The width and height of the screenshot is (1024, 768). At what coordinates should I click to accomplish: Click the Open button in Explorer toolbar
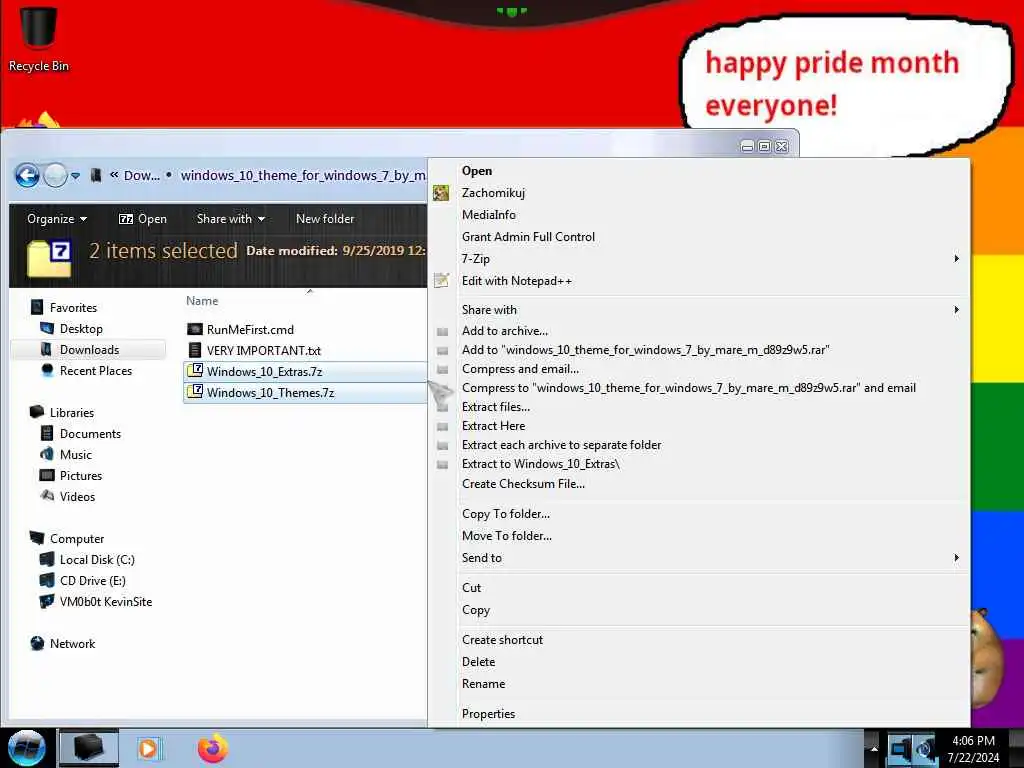142,219
